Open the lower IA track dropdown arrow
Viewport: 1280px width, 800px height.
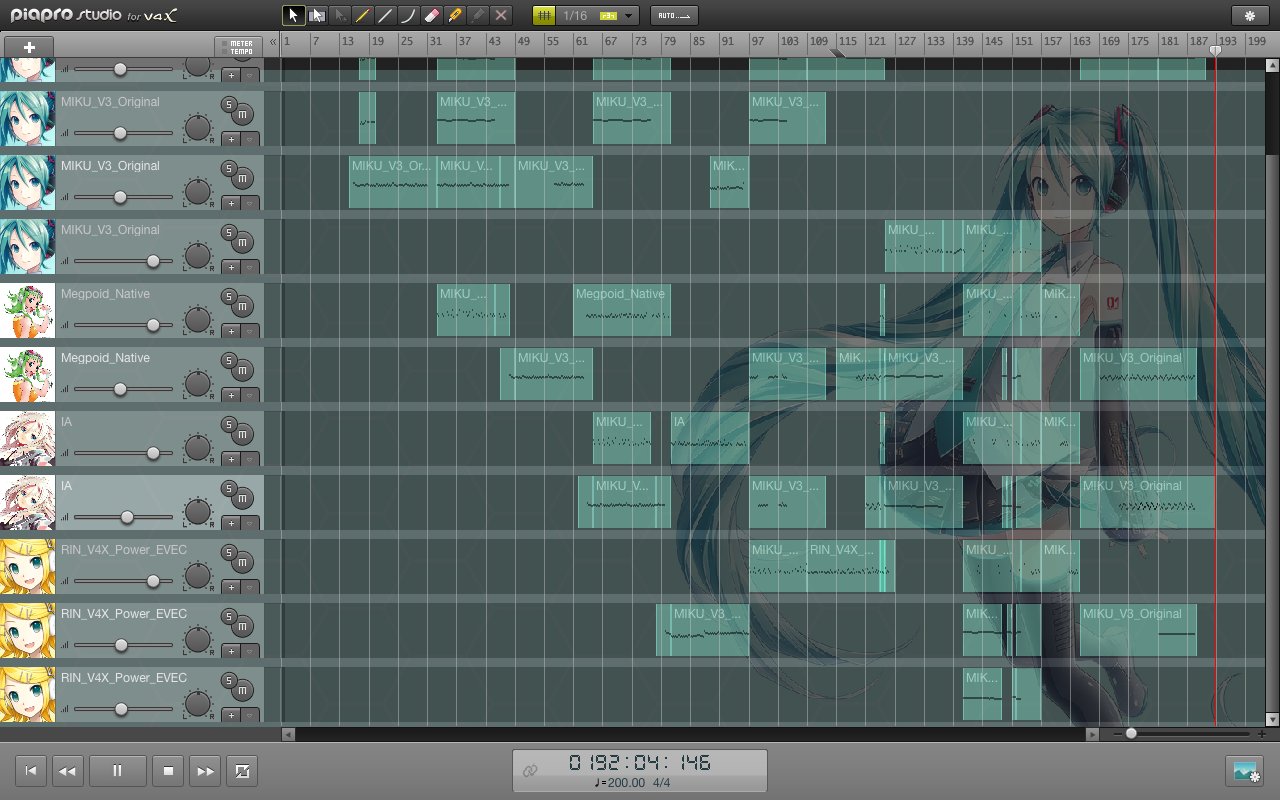click(x=250, y=523)
